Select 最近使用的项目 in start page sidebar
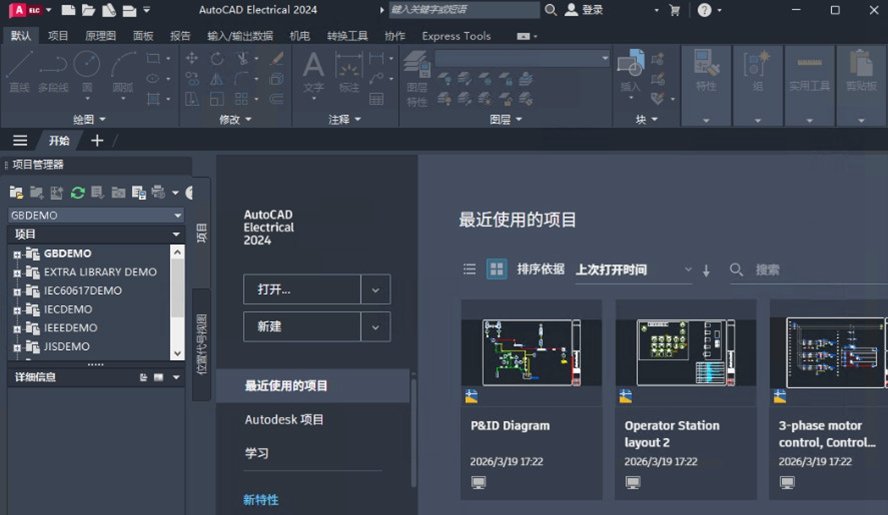The image size is (888, 515). pos(313,386)
